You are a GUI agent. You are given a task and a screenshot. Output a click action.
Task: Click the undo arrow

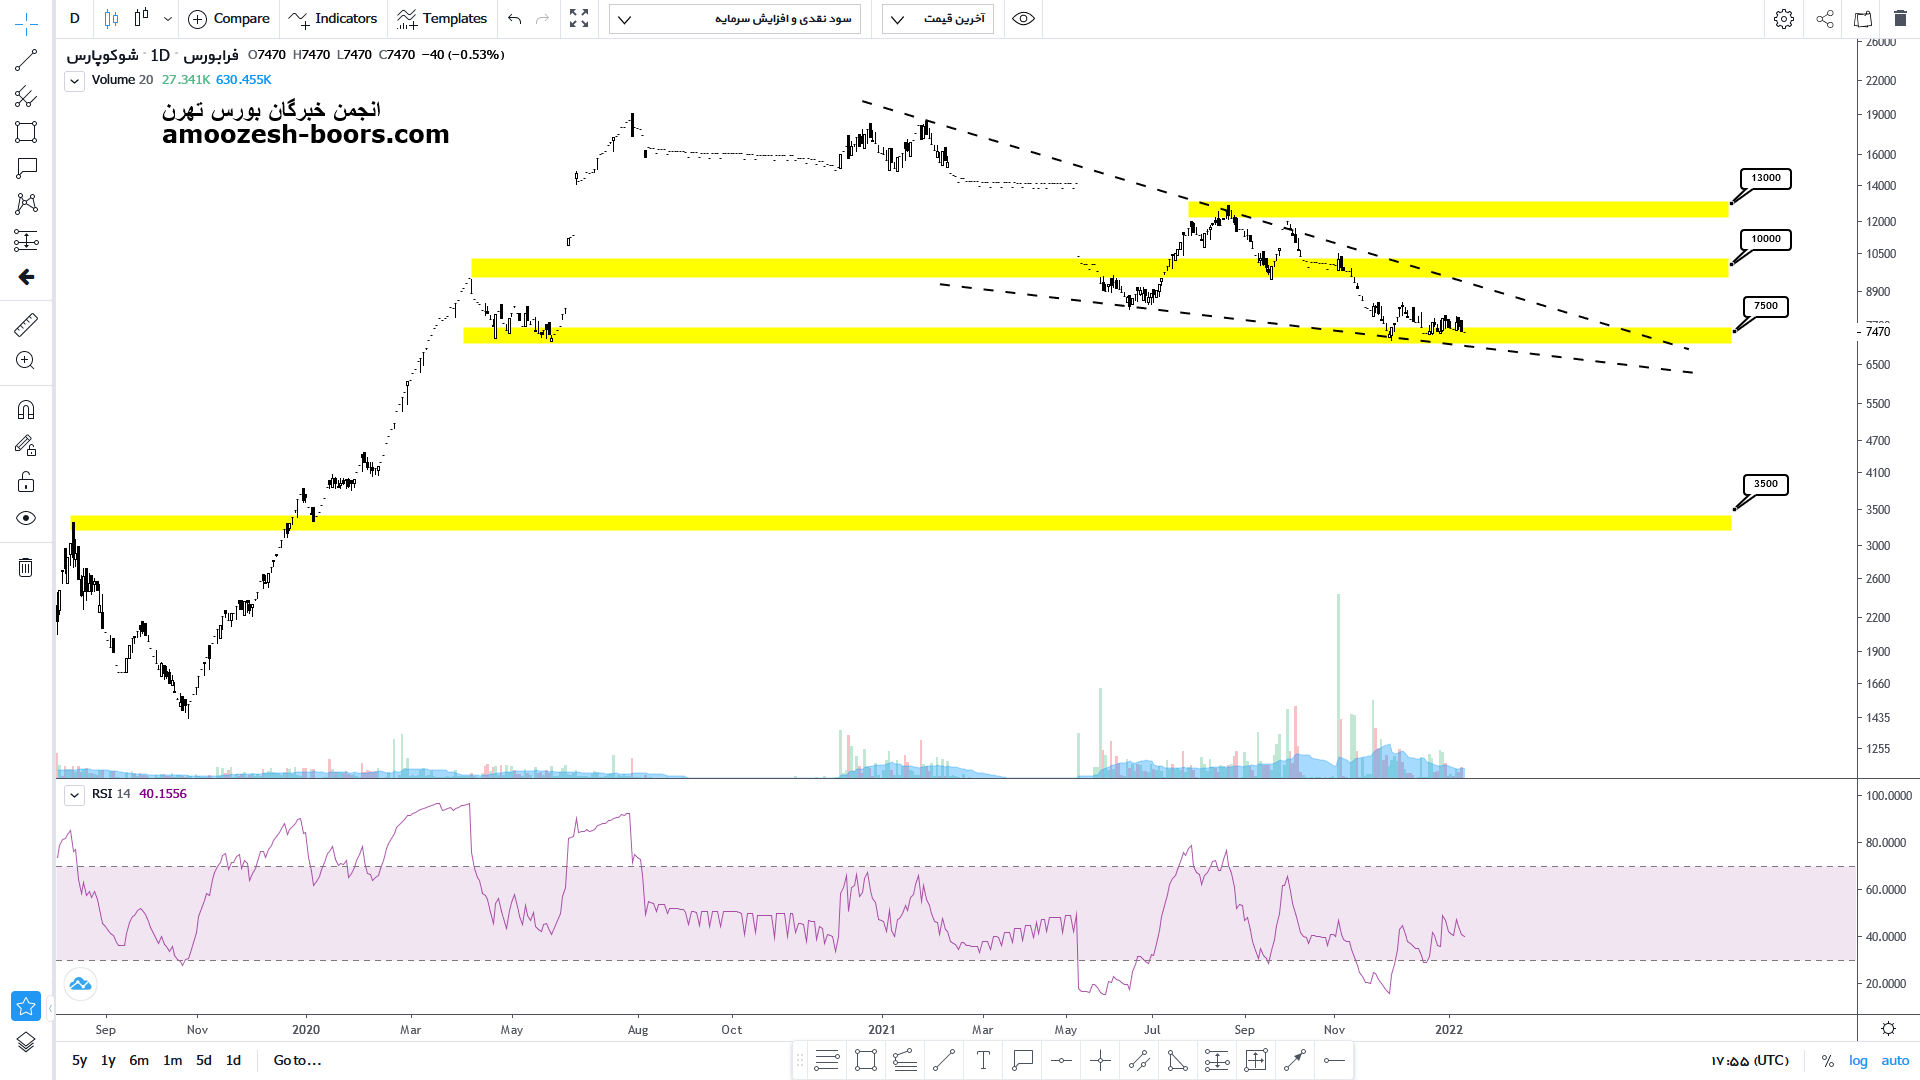[515, 19]
